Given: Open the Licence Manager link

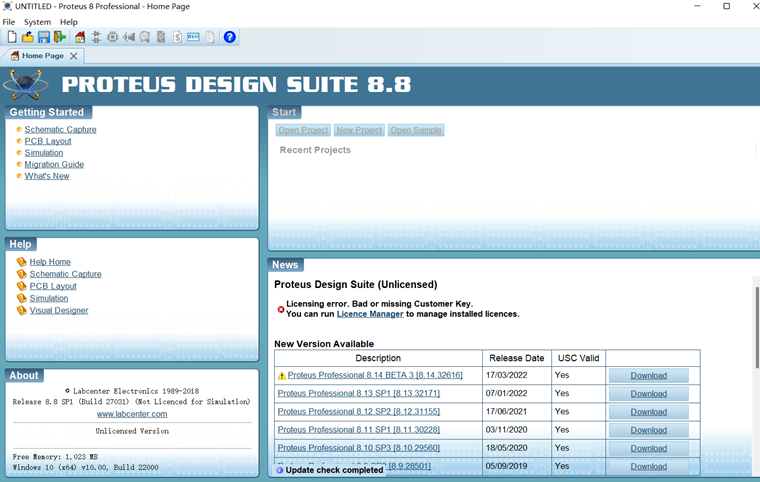Looking at the screenshot, I should (370, 314).
